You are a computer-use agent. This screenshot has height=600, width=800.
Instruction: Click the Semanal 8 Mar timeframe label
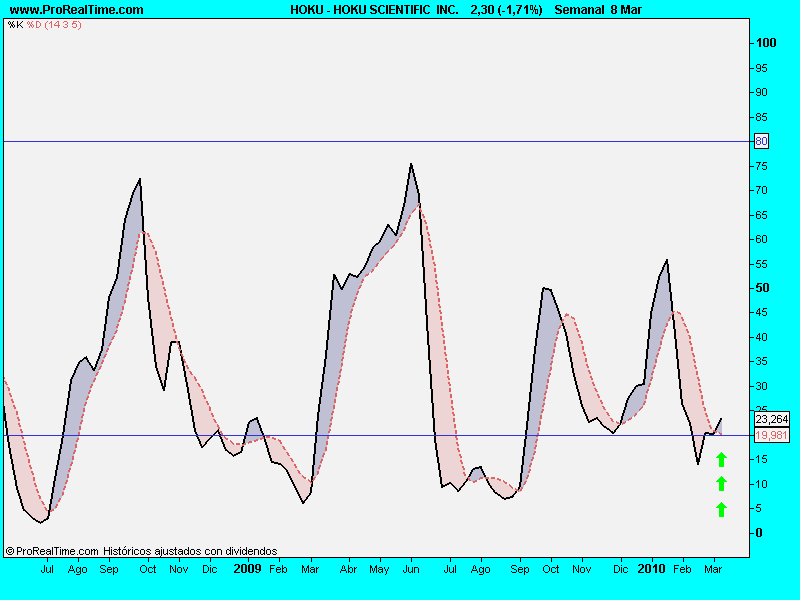pyautogui.click(x=598, y=10)
